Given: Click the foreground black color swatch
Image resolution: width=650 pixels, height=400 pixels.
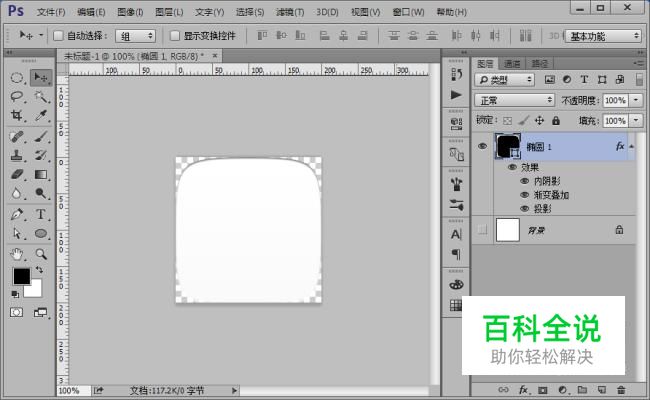Looking at the screenshot, I should point(21,275).
